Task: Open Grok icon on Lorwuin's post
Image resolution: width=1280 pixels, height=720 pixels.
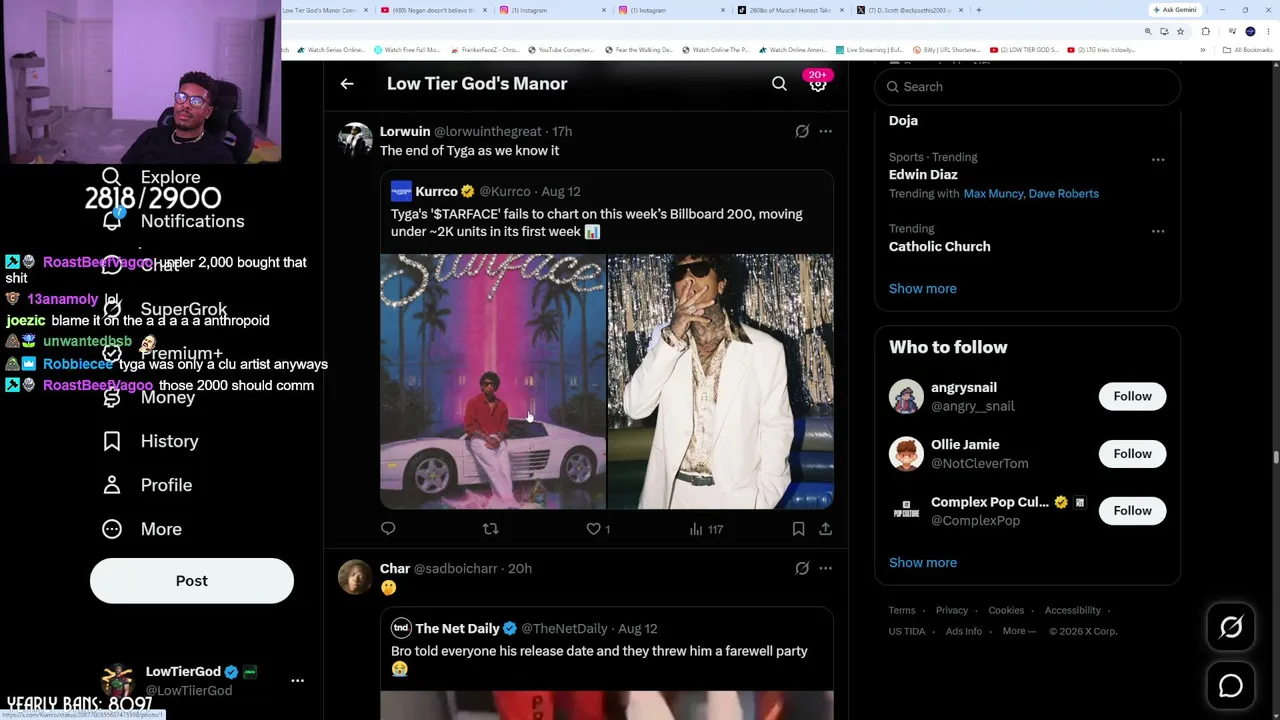Action: point(802,131)
